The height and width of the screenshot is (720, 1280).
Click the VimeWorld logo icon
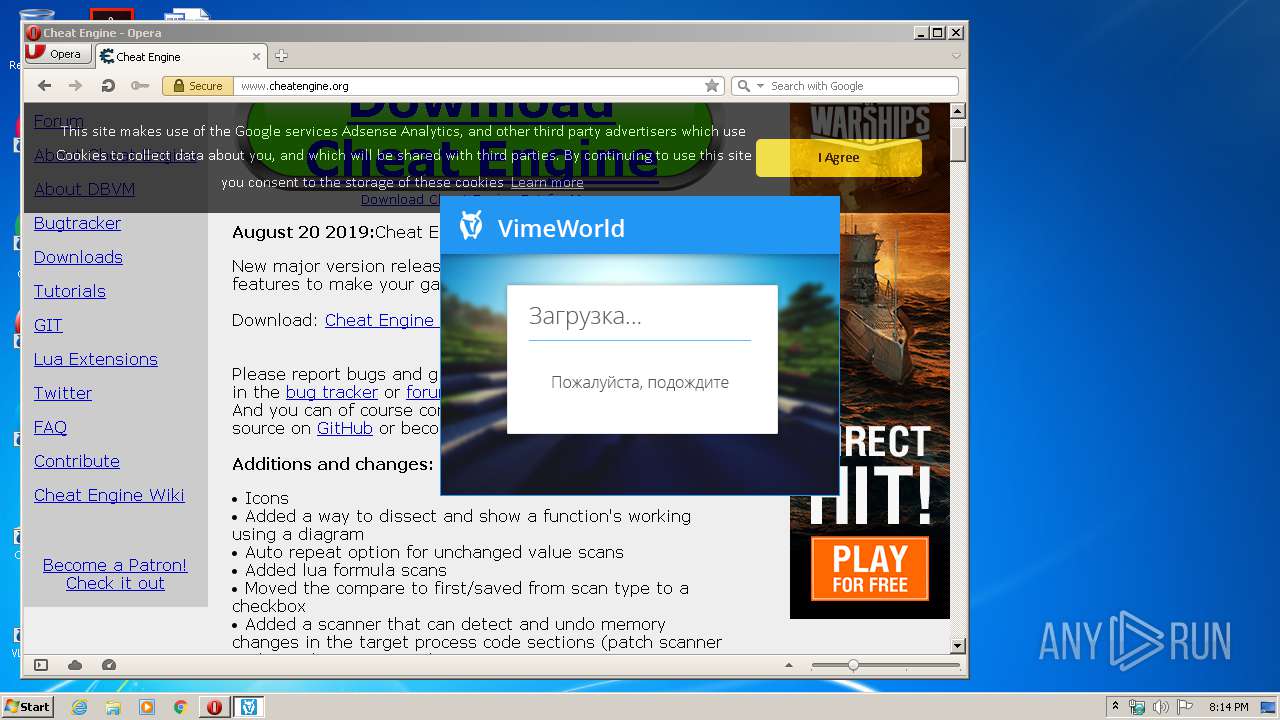click(x=470, y=226)
